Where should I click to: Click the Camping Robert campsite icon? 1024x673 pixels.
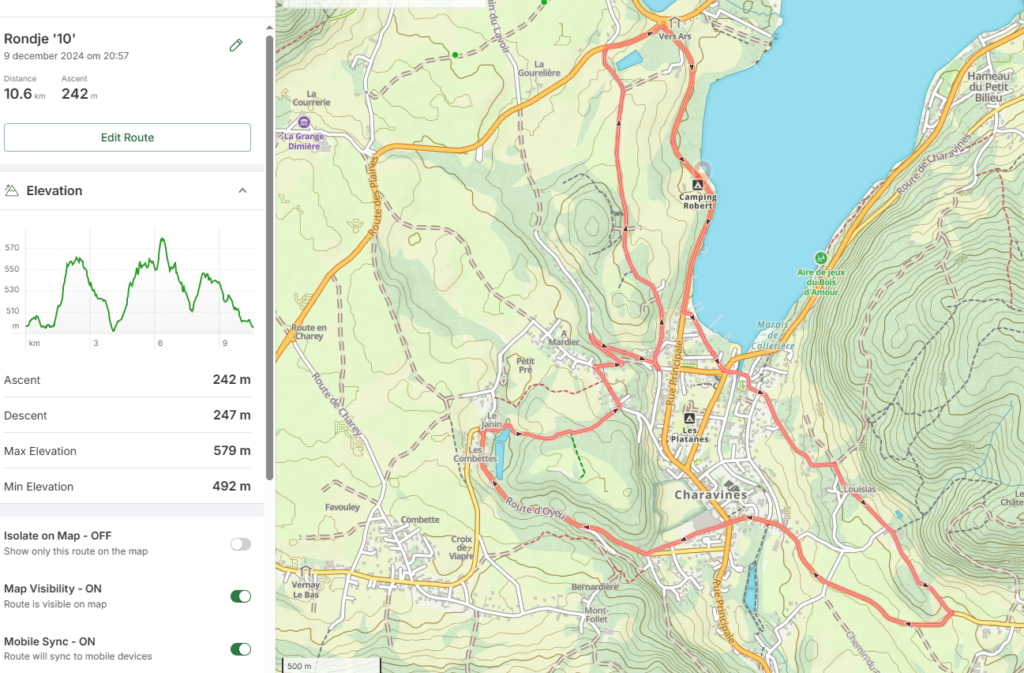pyautogui.click(x=698, y=185)
